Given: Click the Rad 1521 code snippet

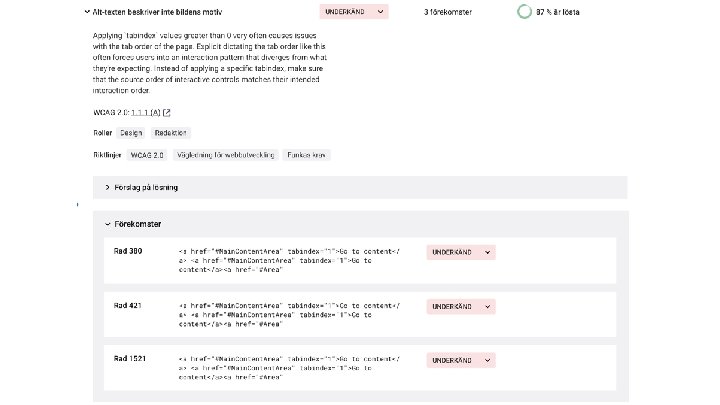Looking at the screenshot, I should tap(290, 367).
